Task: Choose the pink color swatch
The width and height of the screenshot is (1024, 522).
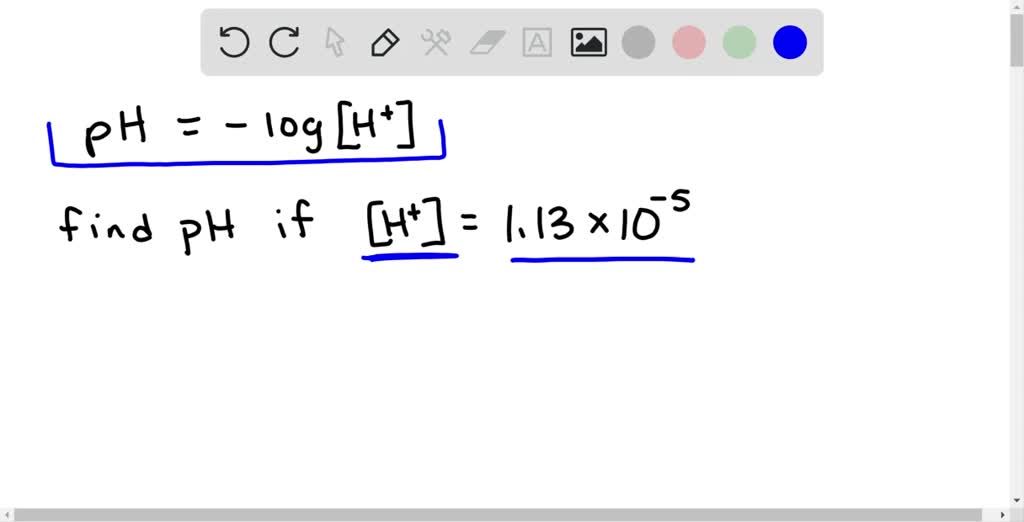Action: tap(689, 42)
